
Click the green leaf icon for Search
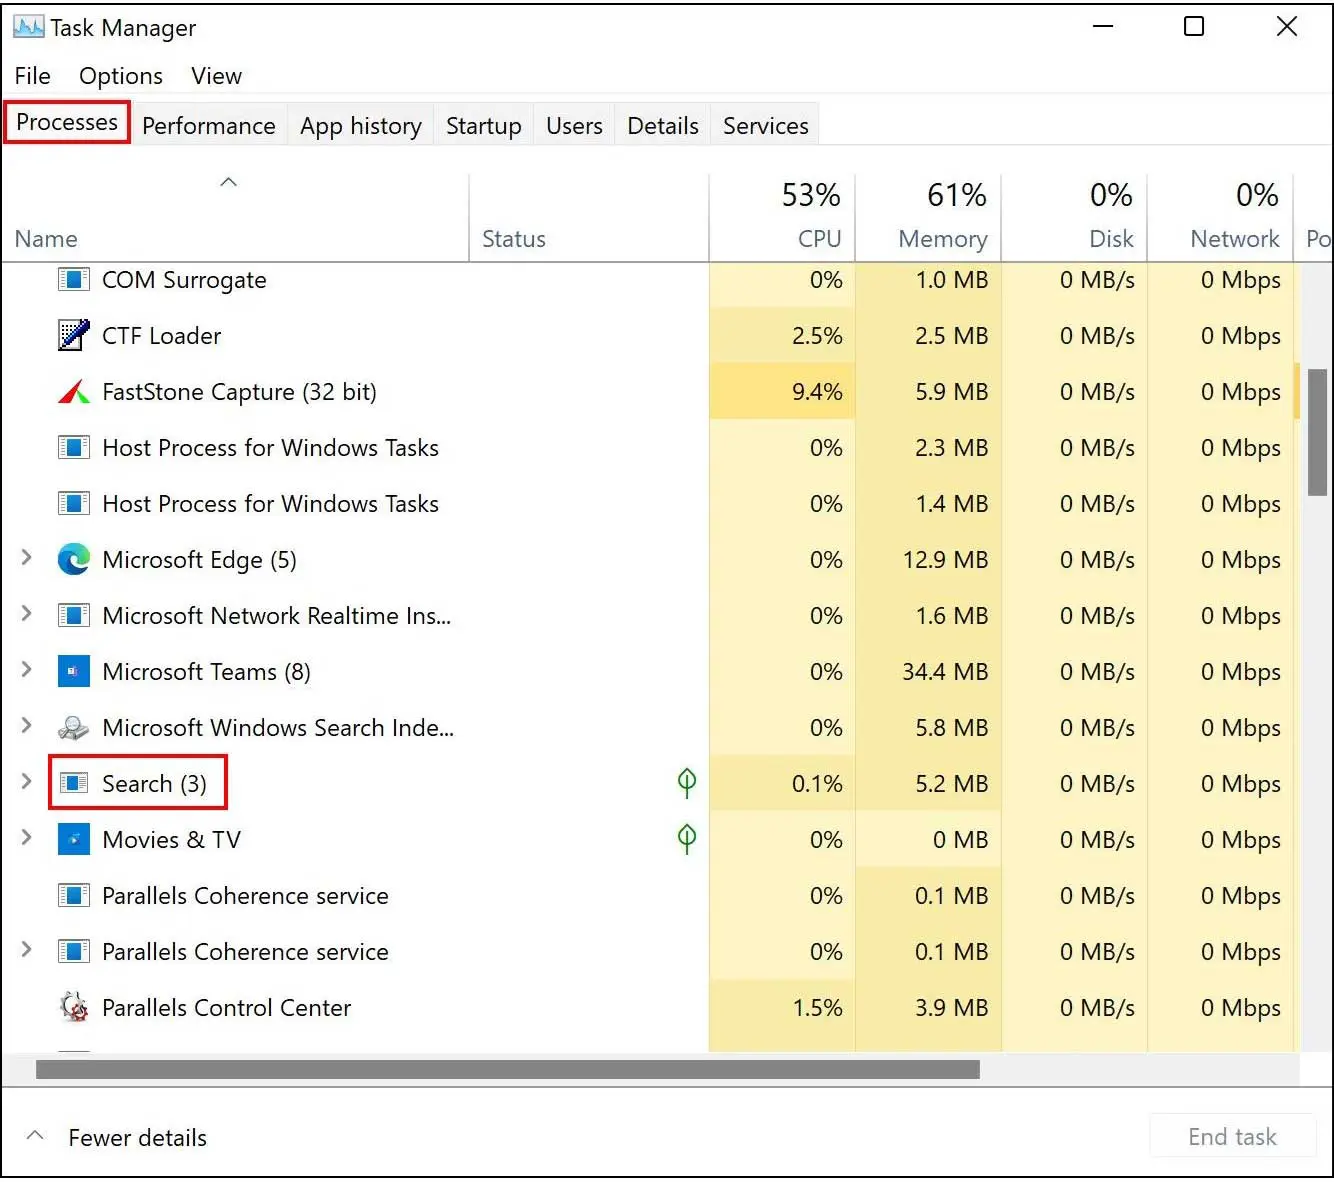687,782
